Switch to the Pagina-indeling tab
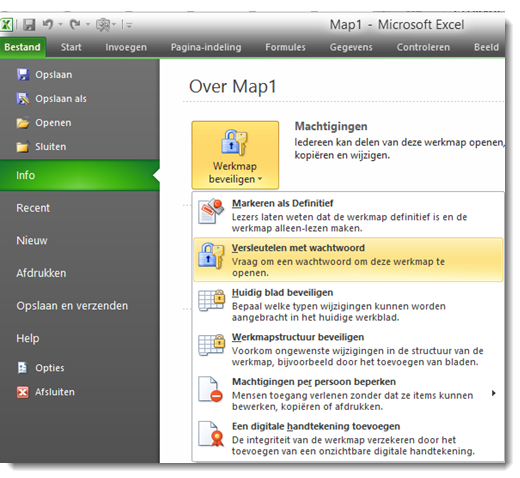 click(x=206, y=47)
